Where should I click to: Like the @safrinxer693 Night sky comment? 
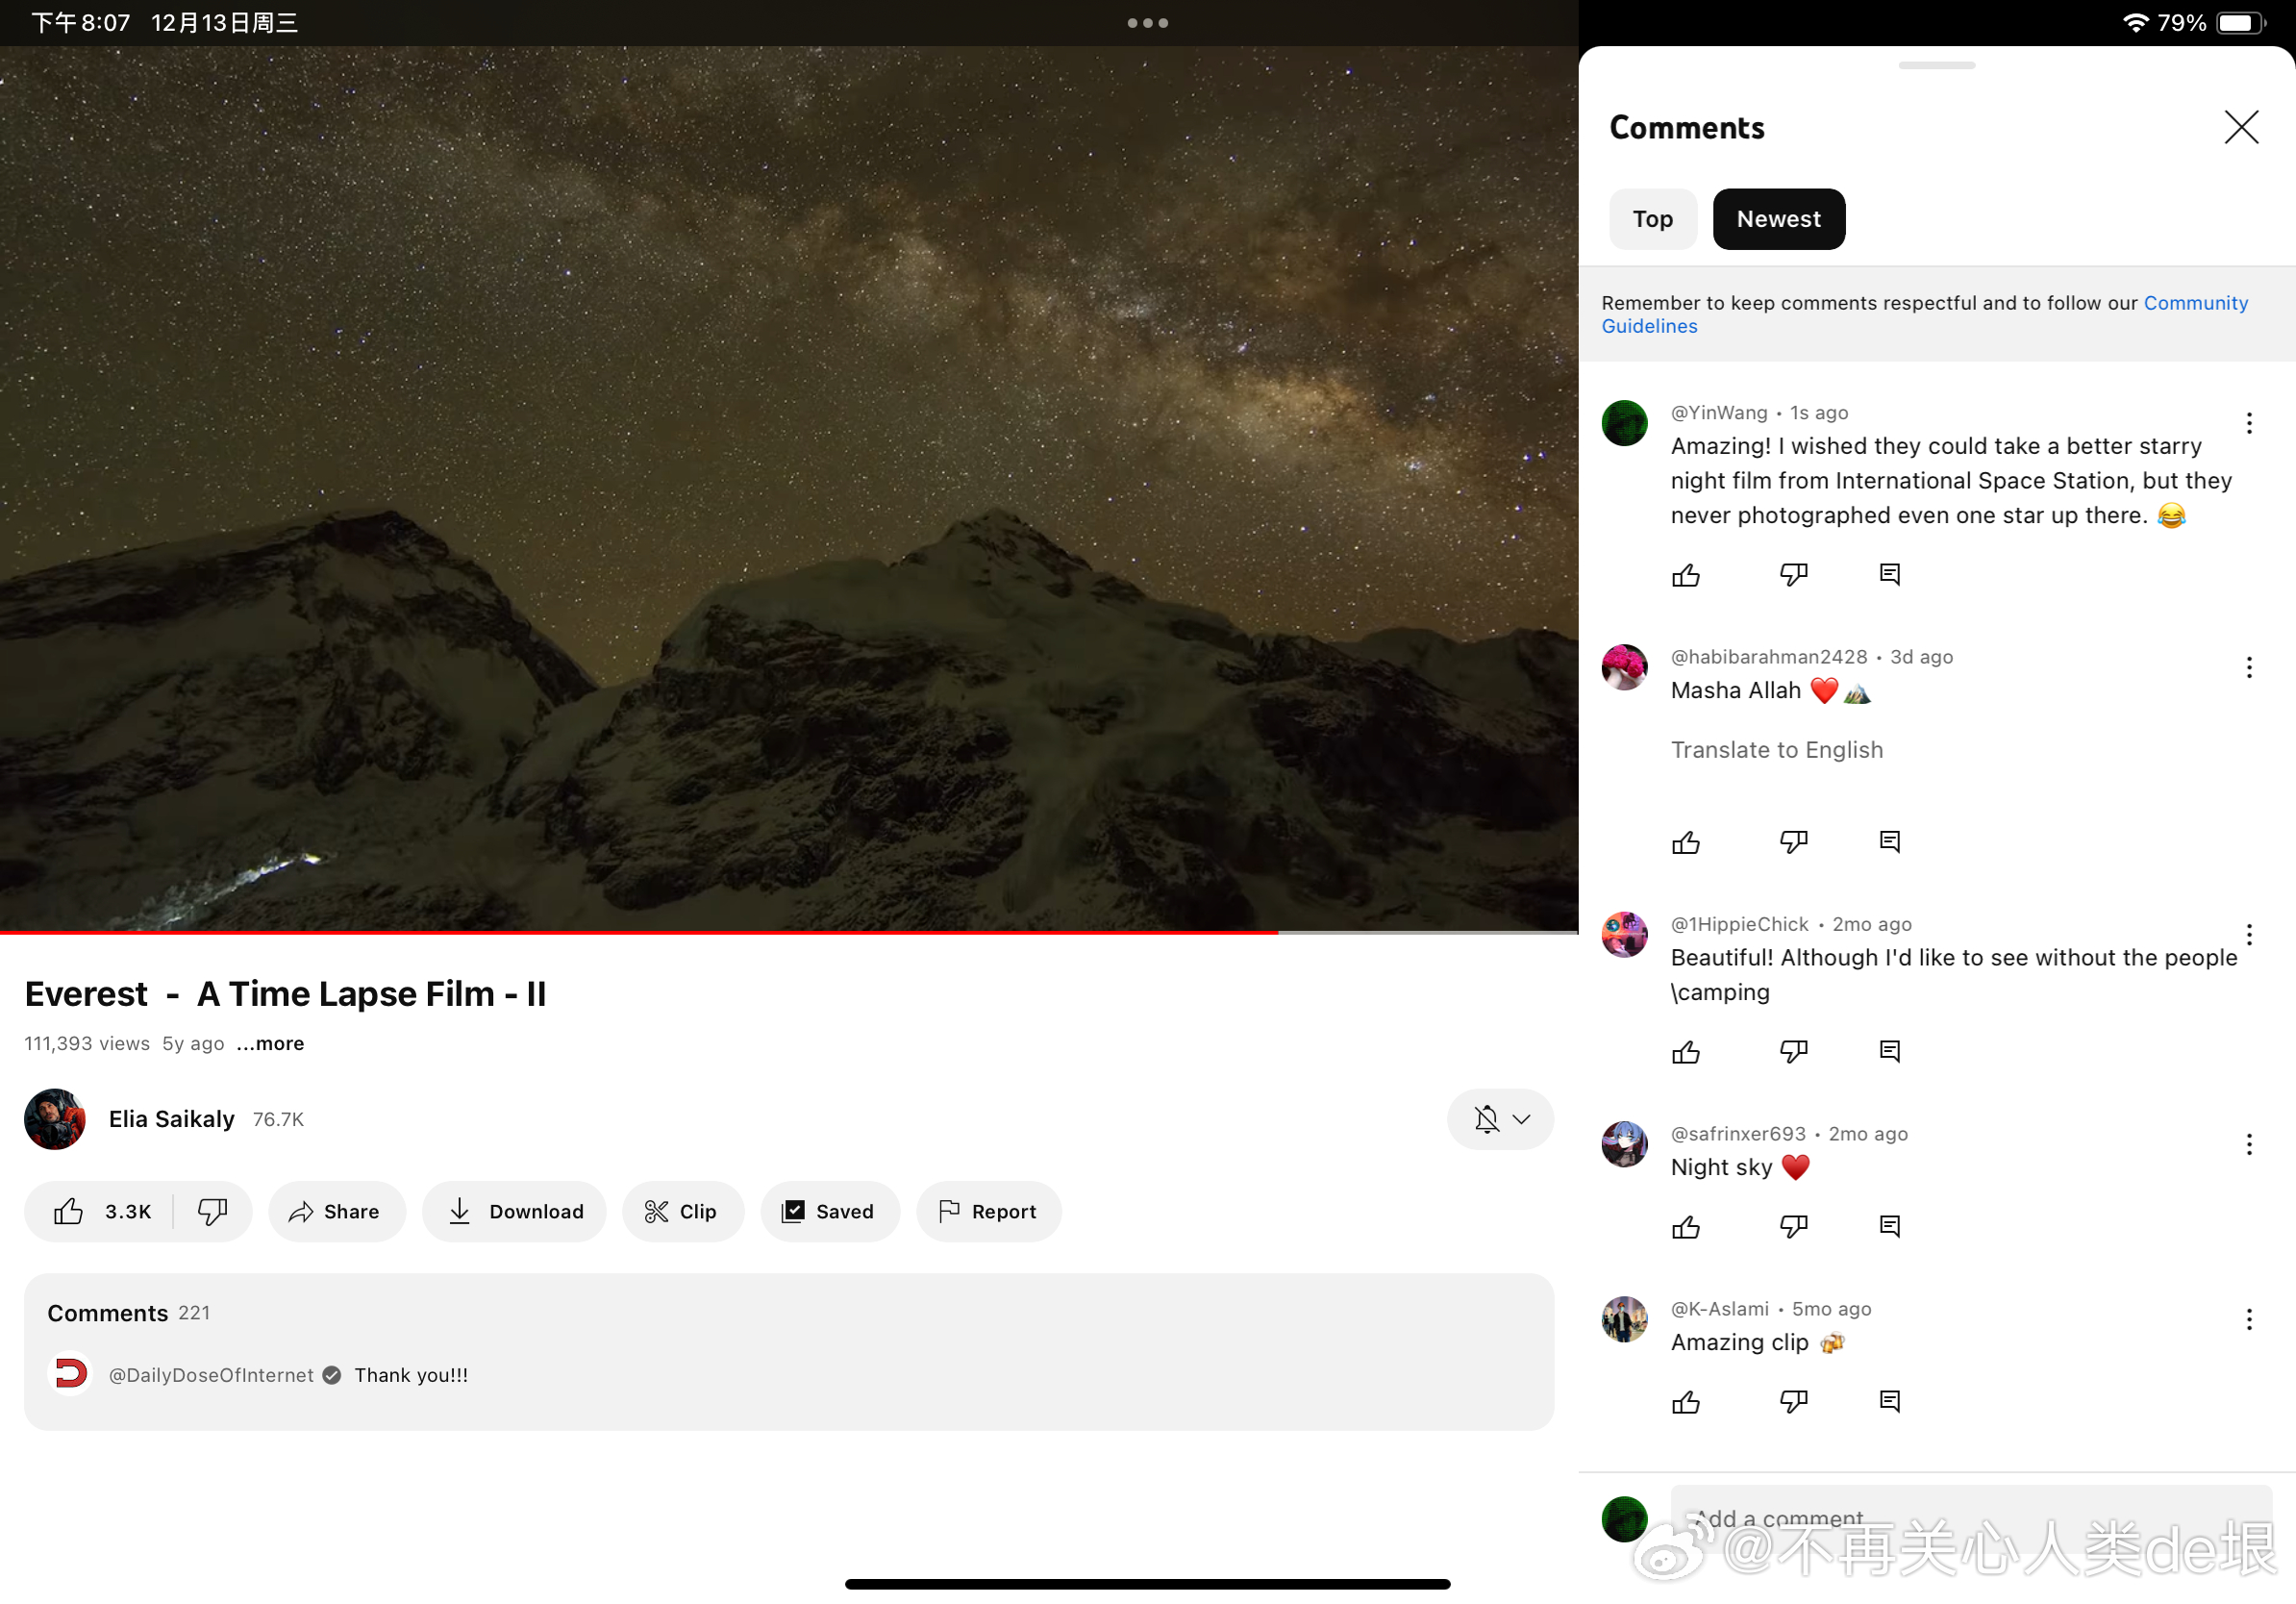point(1686,1226)
